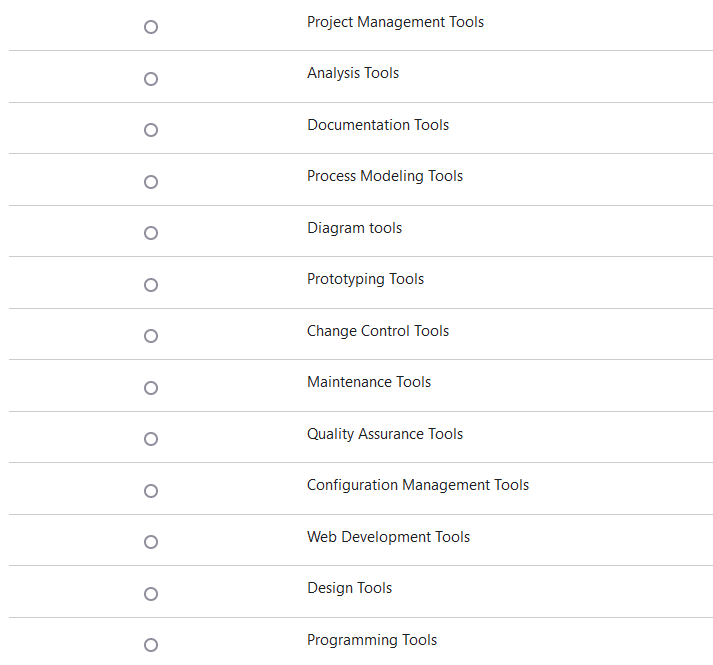The width and height of the screenshot is (713, 665).
Task: Click the Prototyping Tools label text
Action: (x=365, y=279)
